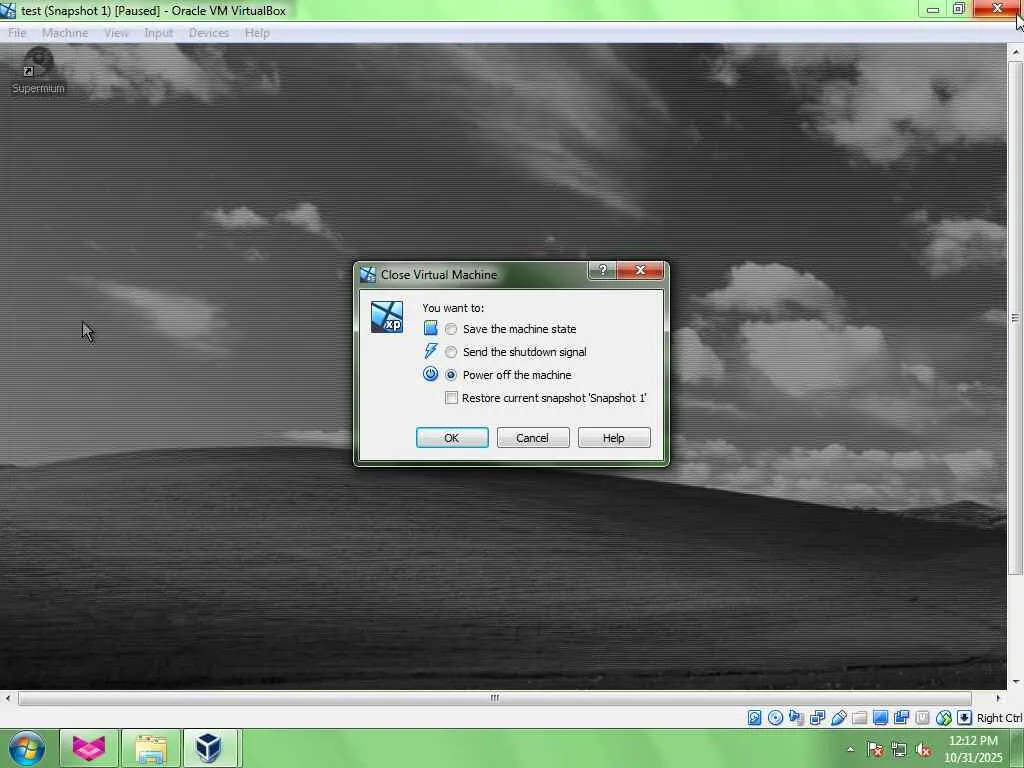
Task: Open the Input menu
Action: (159, 33)
